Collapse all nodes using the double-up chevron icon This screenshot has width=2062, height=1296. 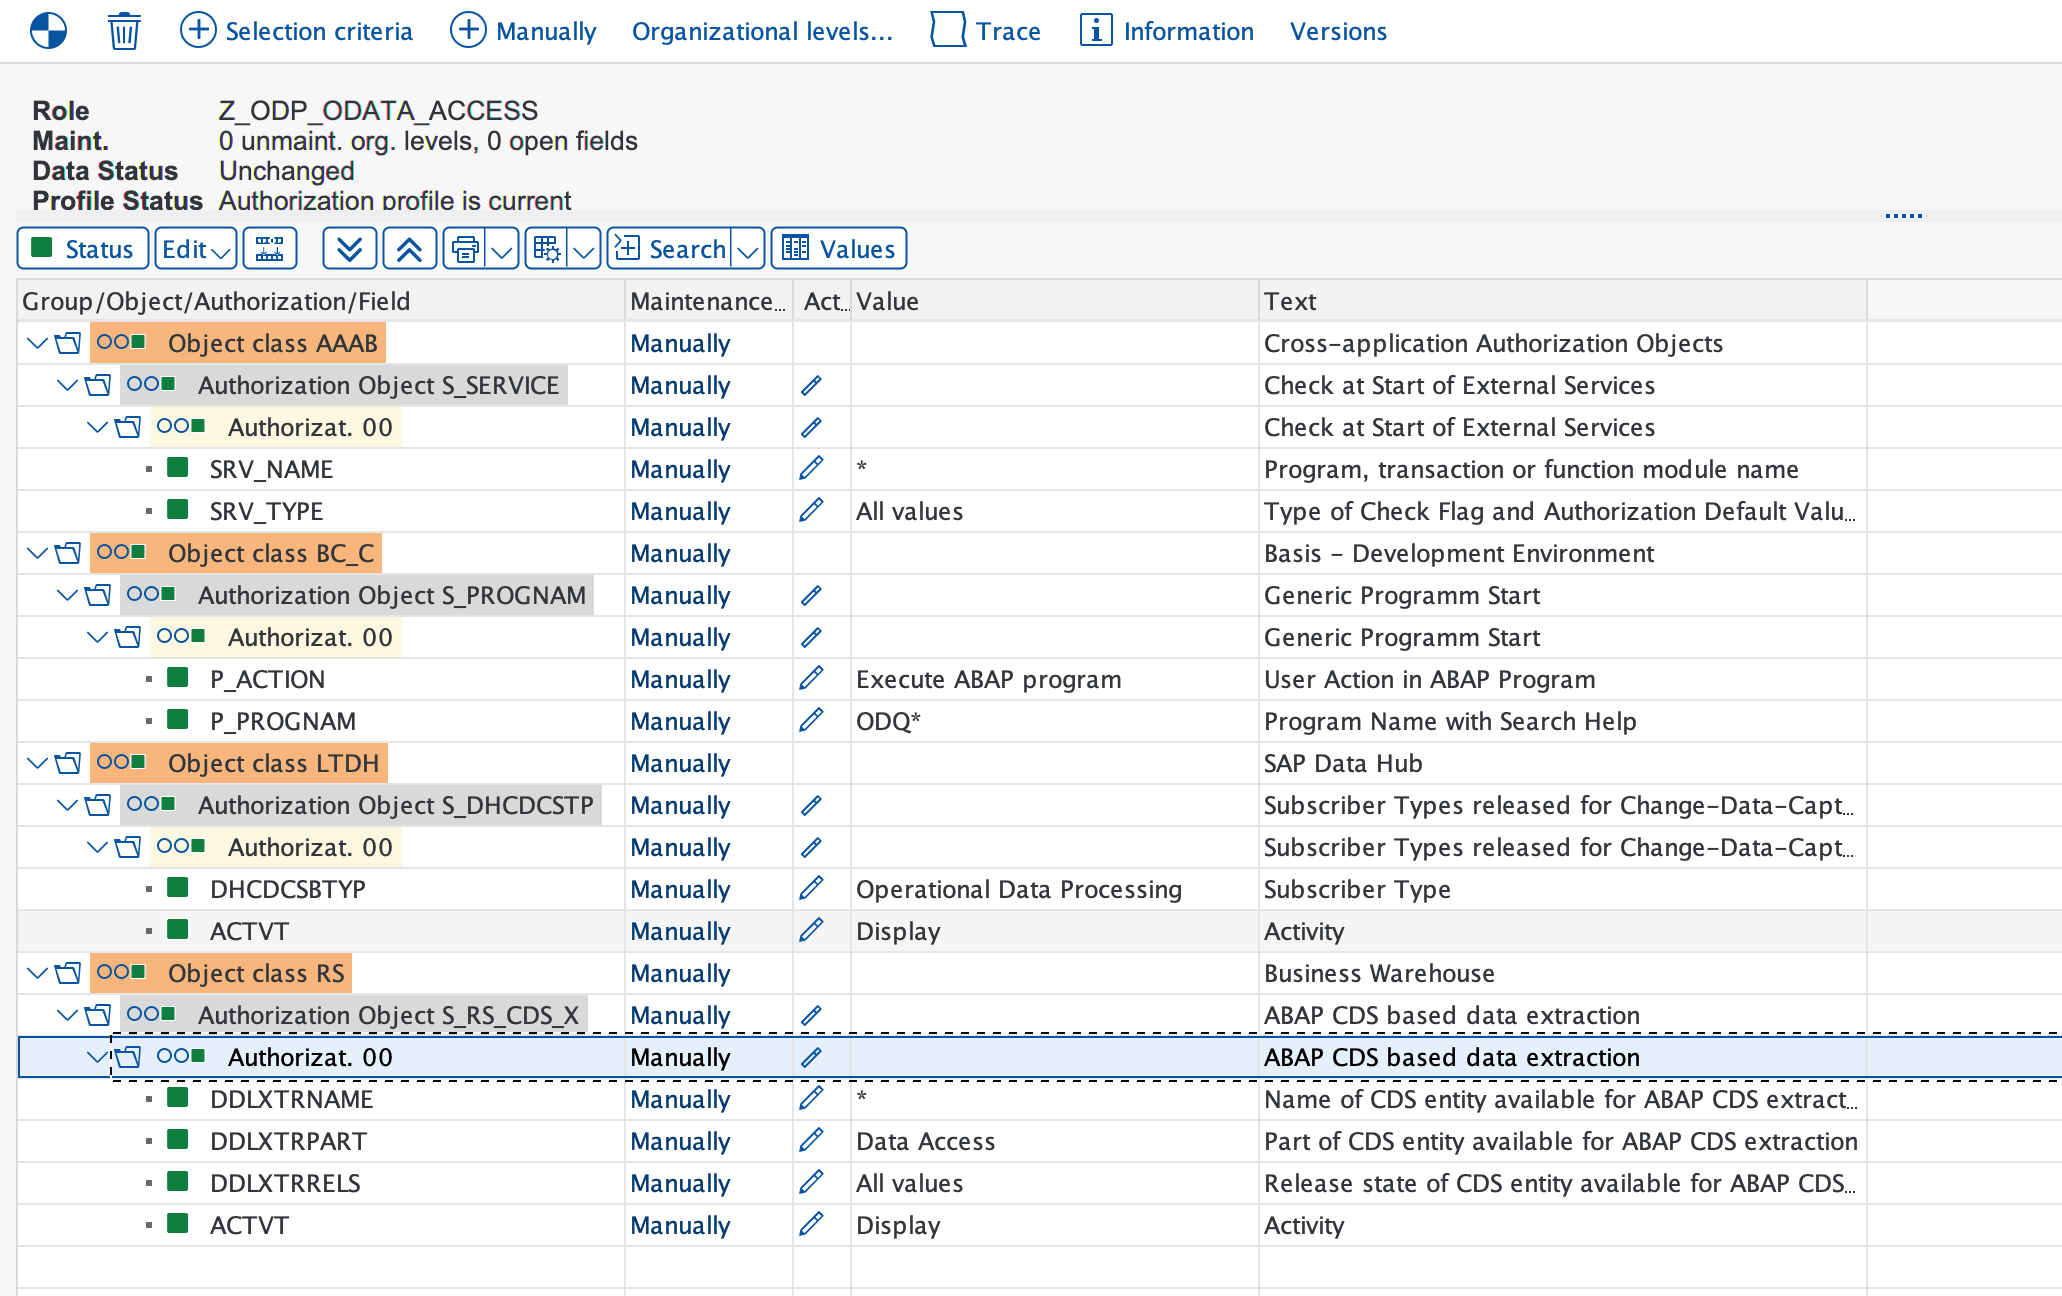point(408,248)
